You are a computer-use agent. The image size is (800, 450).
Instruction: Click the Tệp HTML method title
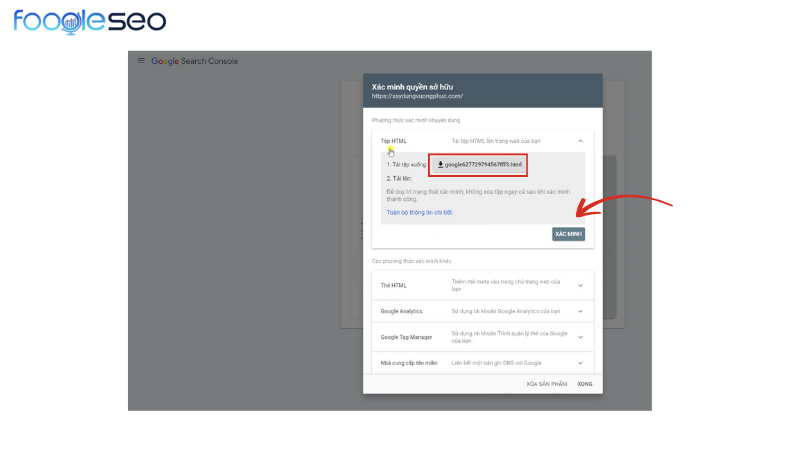pyautogui.click(x=393, y=141)
